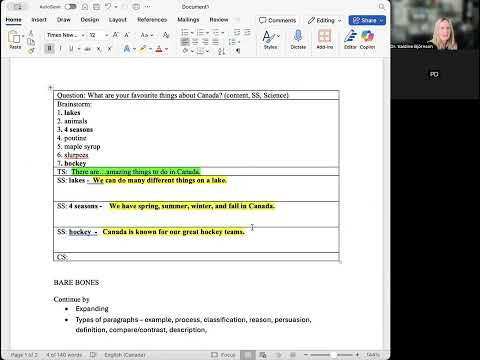The width and height of the screenshot is (480, 360).
Task: Click the Save icon in title bar
Action: click(x=96, y=7)
